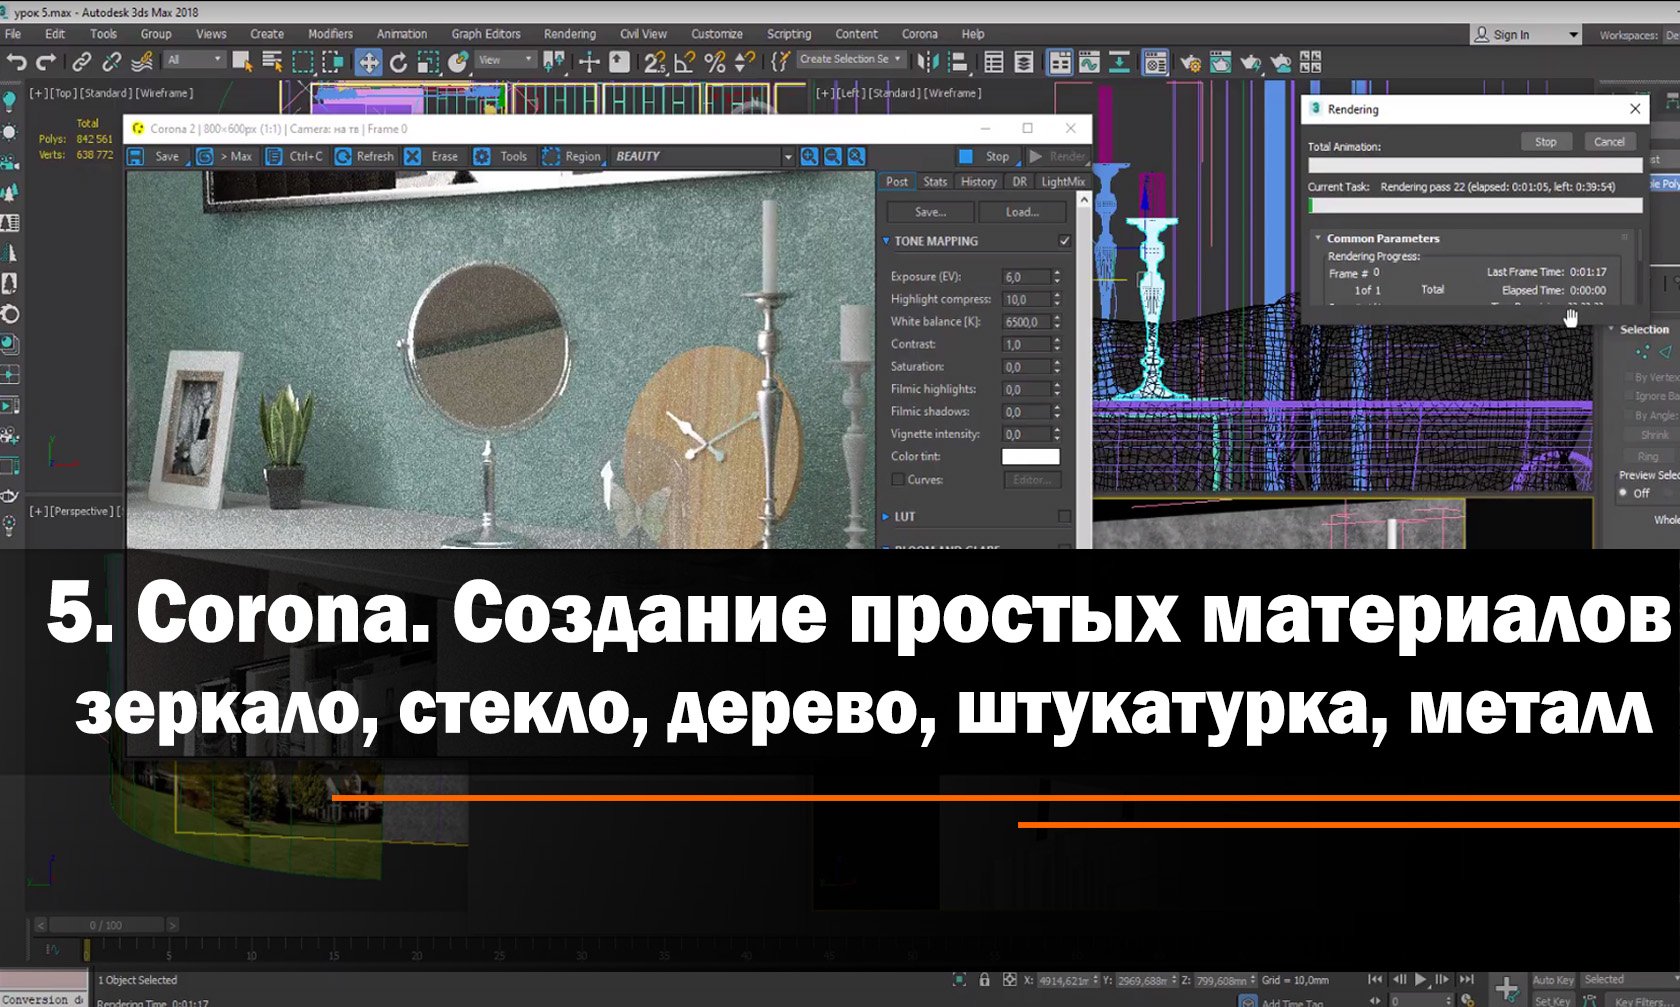Viewport: 1680px width, 1007px height.
Task: Switch to the Stats tab
Action: (x=935, y=182)
